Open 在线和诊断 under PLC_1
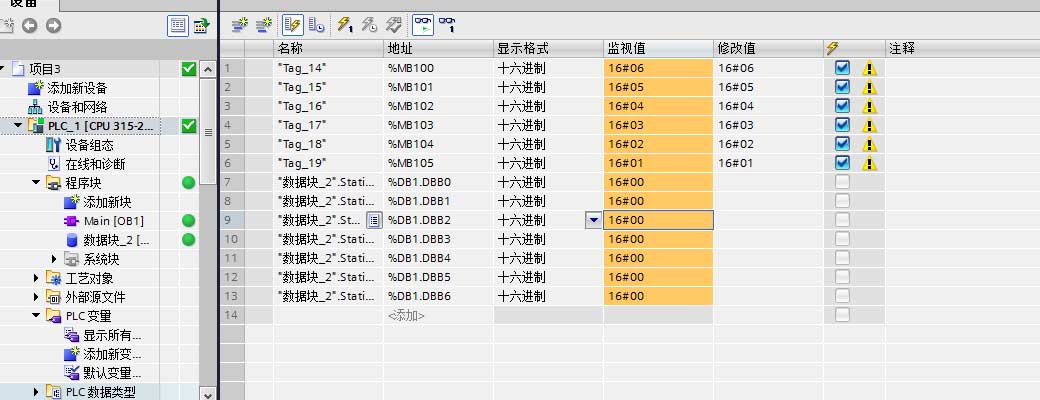Image resolution: width=1040 pixels, height=400 pixels. 95,164
